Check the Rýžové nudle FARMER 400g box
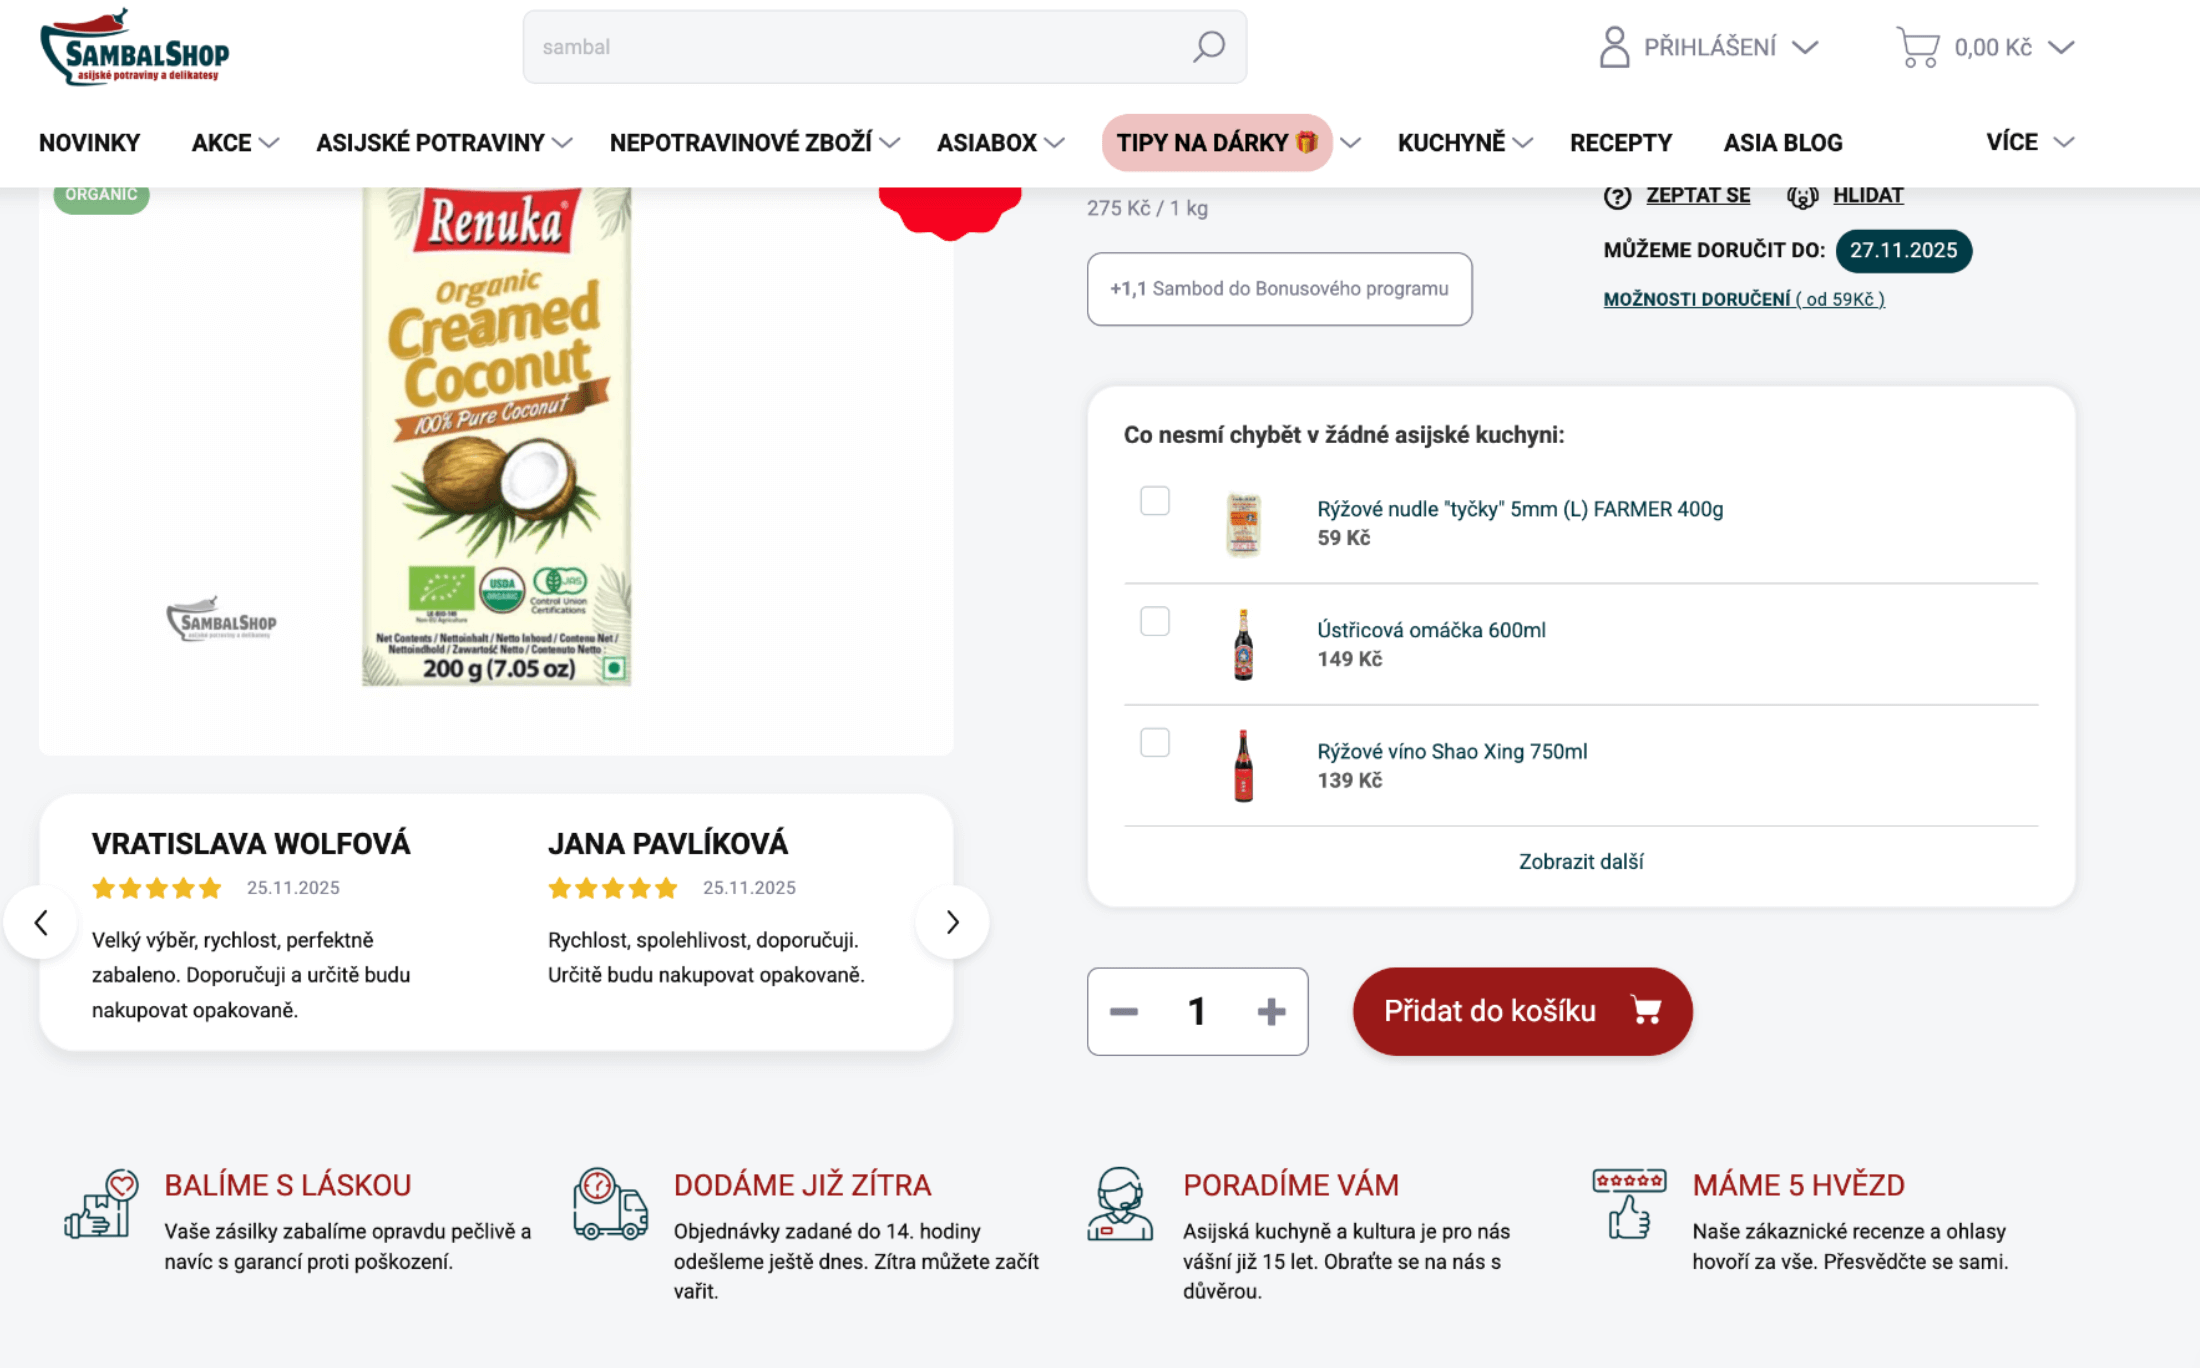 pyautogui.click(x=1155, y=500)
